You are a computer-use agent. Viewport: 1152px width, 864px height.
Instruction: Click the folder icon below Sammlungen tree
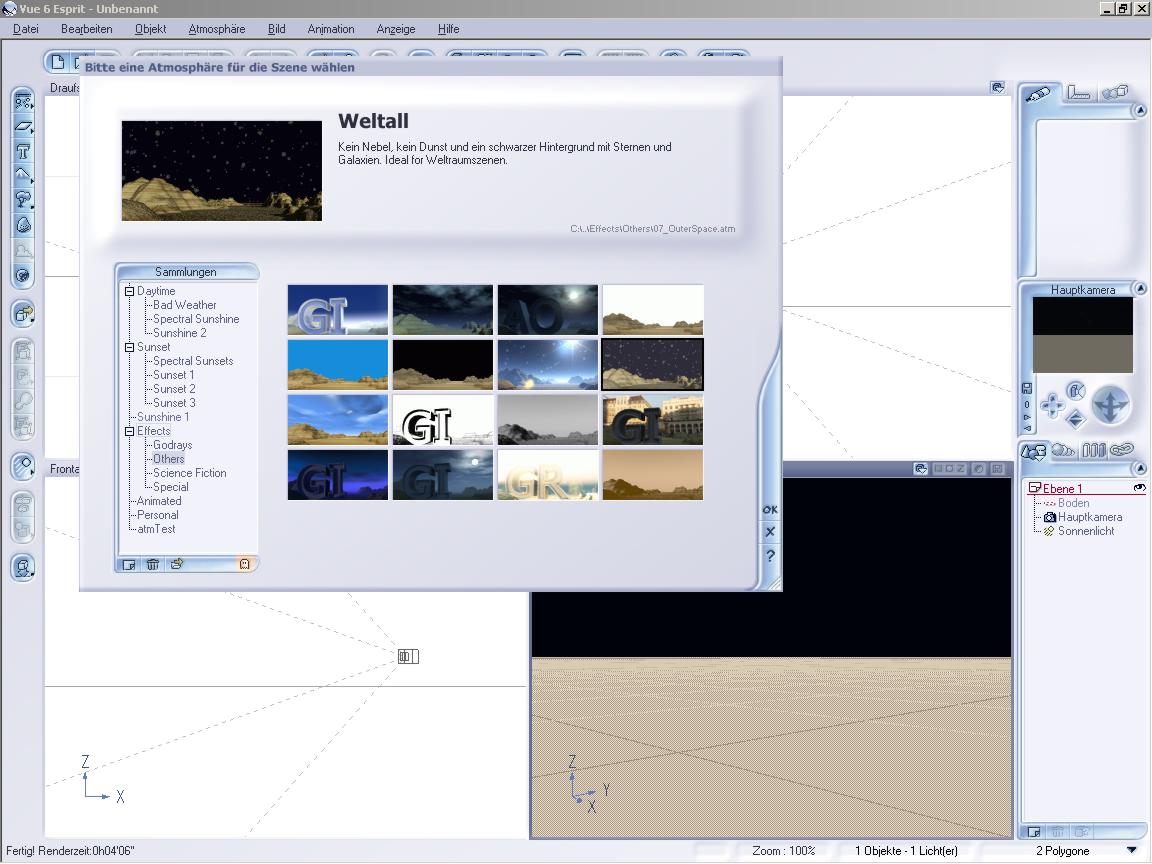(x=177, y=564)
